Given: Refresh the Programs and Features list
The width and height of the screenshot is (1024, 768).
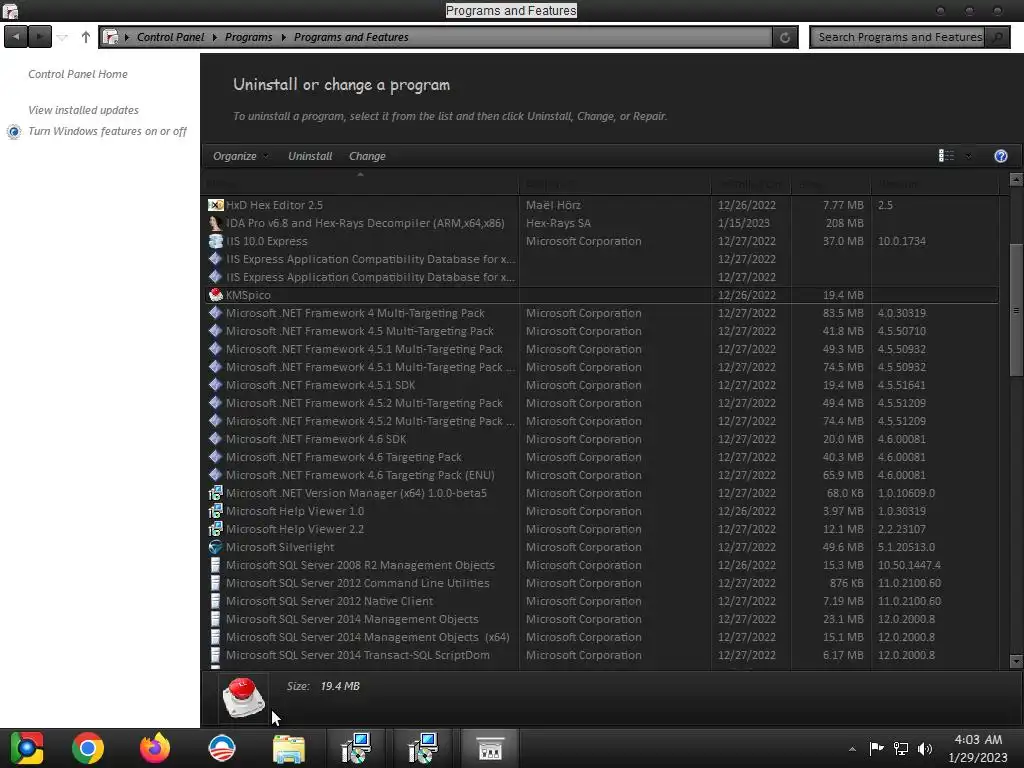Looking at the screenshot, I should pyautogui.click(x=785, y=37).
